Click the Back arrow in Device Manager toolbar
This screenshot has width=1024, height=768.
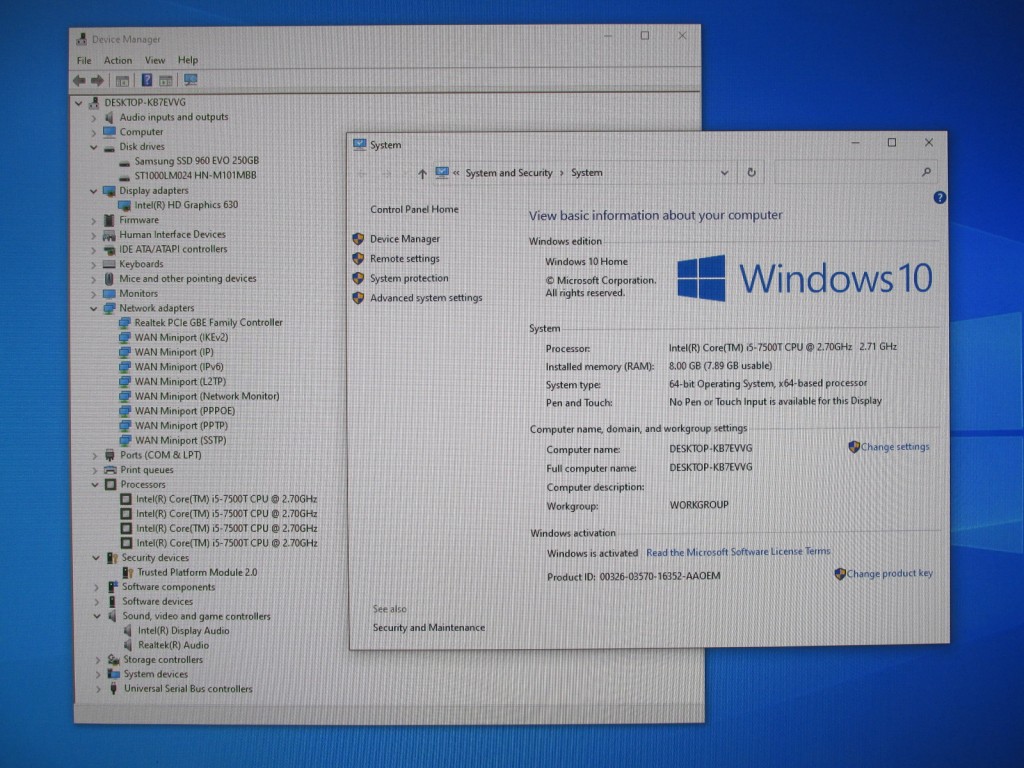(x=79, y=81)
